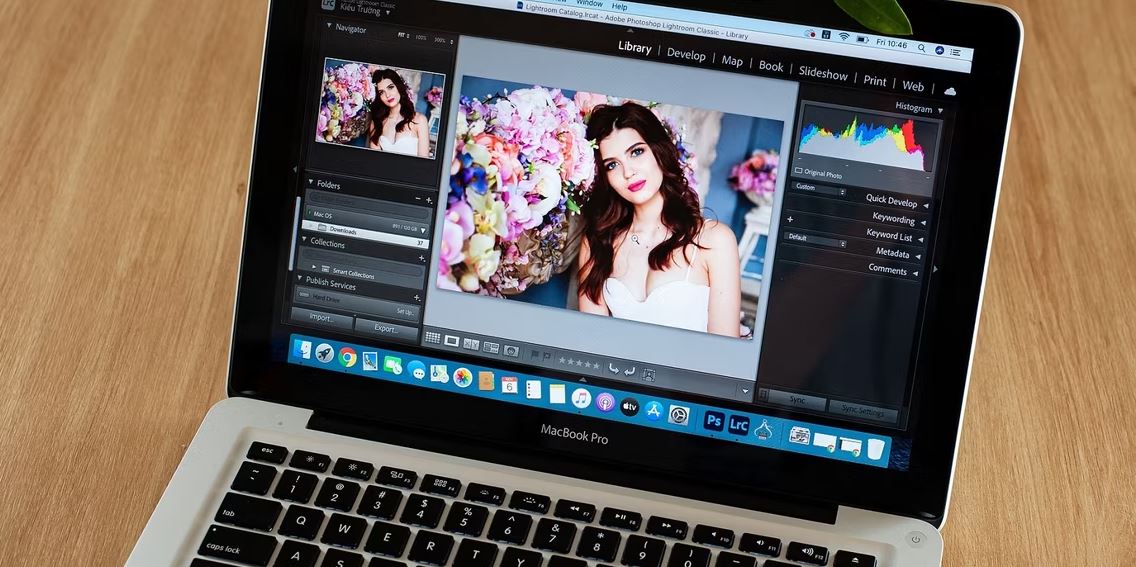The height and width of the screenshot is (567, 1136).
Task: Open Compare view (X|Y) icon
Action: click(471, 344)
